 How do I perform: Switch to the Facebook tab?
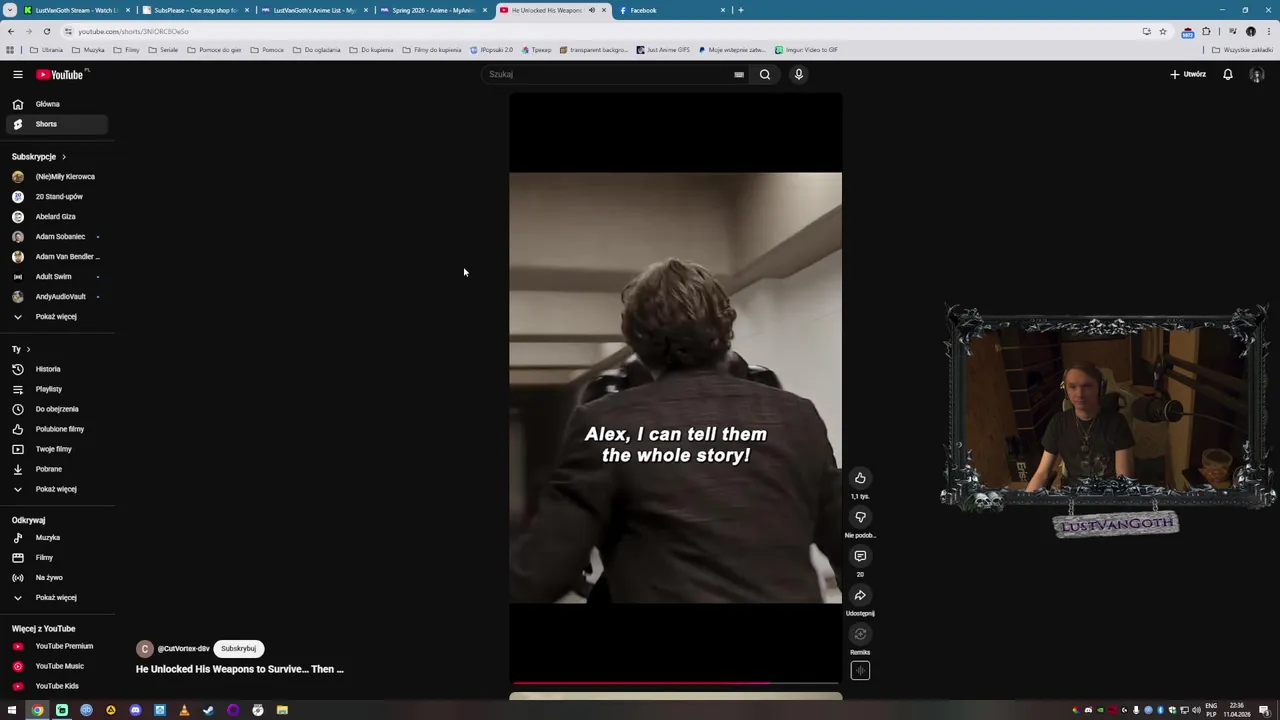tap(671, 10)
